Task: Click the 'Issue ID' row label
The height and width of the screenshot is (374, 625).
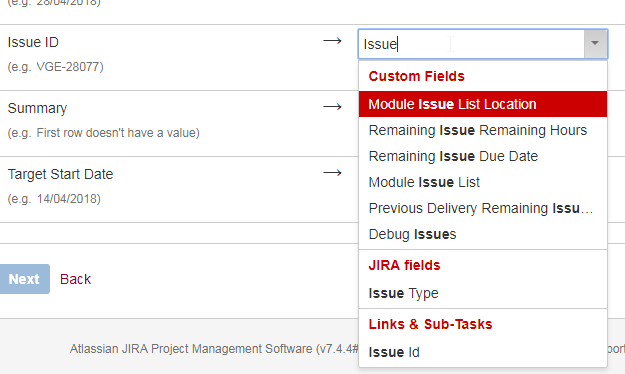Action: coord(33,42)
